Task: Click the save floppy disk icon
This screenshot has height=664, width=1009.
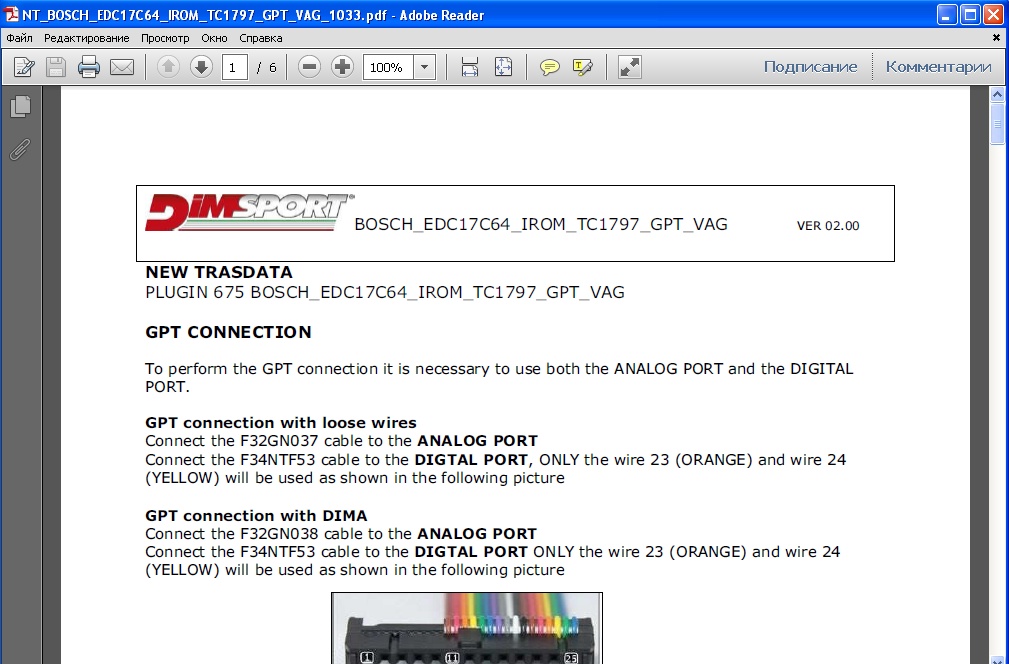Action: pyautogui.click(x=55, y=67)
